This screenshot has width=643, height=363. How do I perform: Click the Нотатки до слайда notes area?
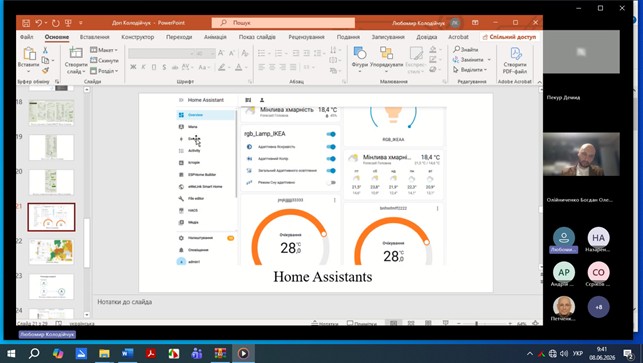click(x=125, y=302)
